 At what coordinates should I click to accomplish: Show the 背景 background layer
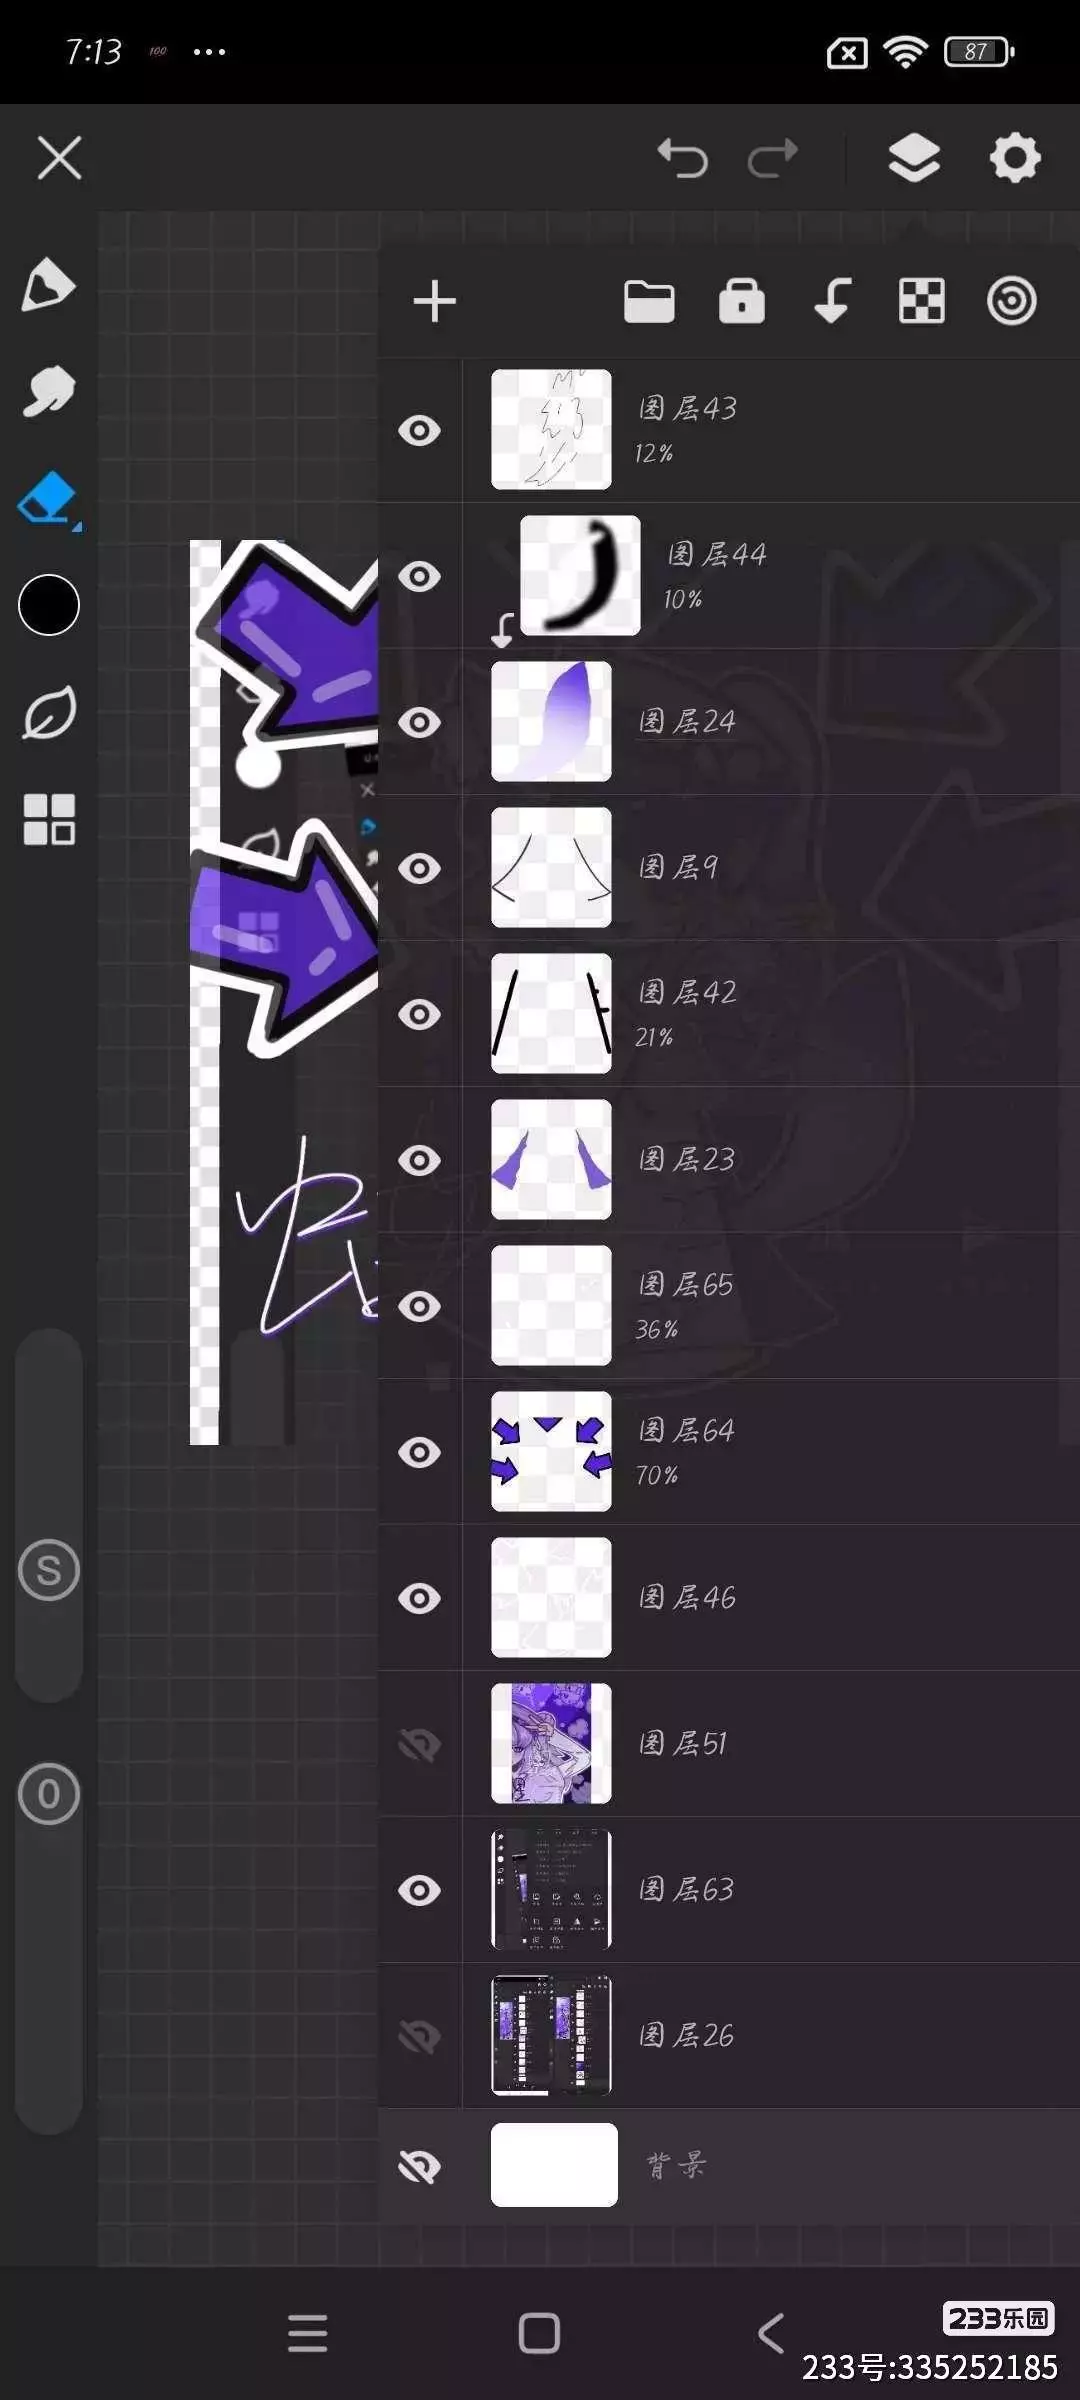(x=419, y=2165)
